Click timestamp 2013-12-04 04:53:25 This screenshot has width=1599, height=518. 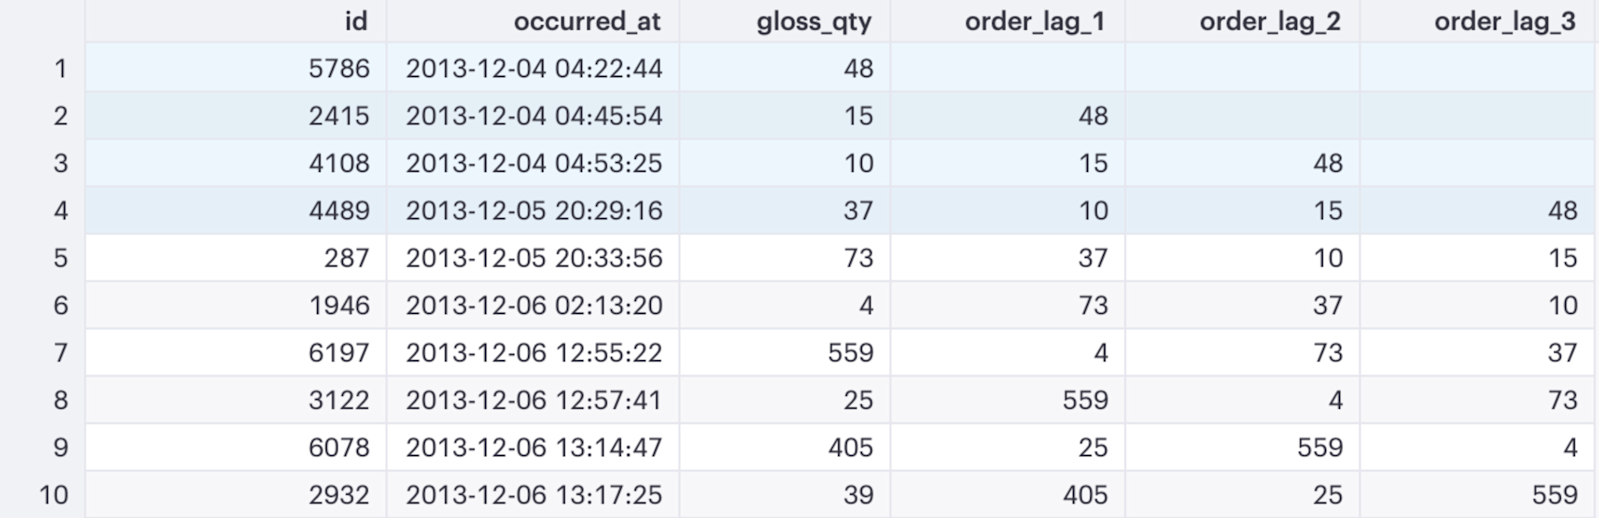[534, 163]
